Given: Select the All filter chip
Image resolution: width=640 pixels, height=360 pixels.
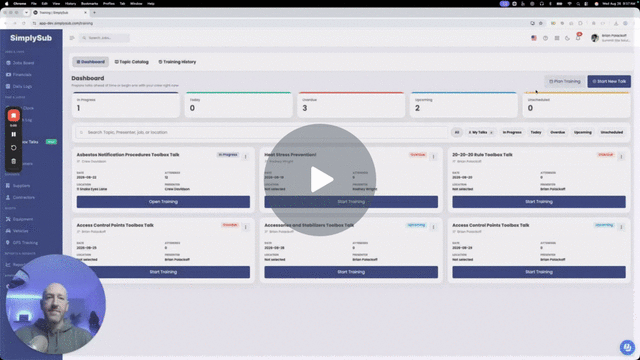Looking at the screenshot, I should [x=457, y=132].
